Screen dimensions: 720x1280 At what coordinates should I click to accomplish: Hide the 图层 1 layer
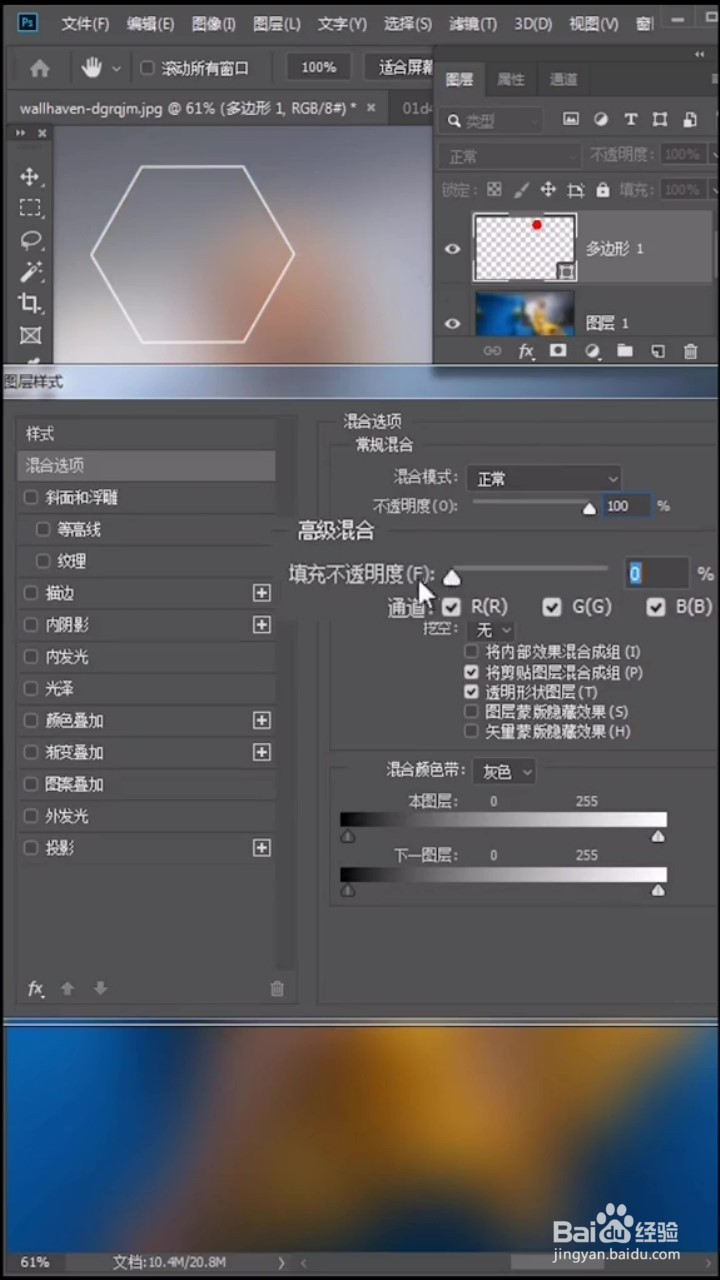point(453,323)
